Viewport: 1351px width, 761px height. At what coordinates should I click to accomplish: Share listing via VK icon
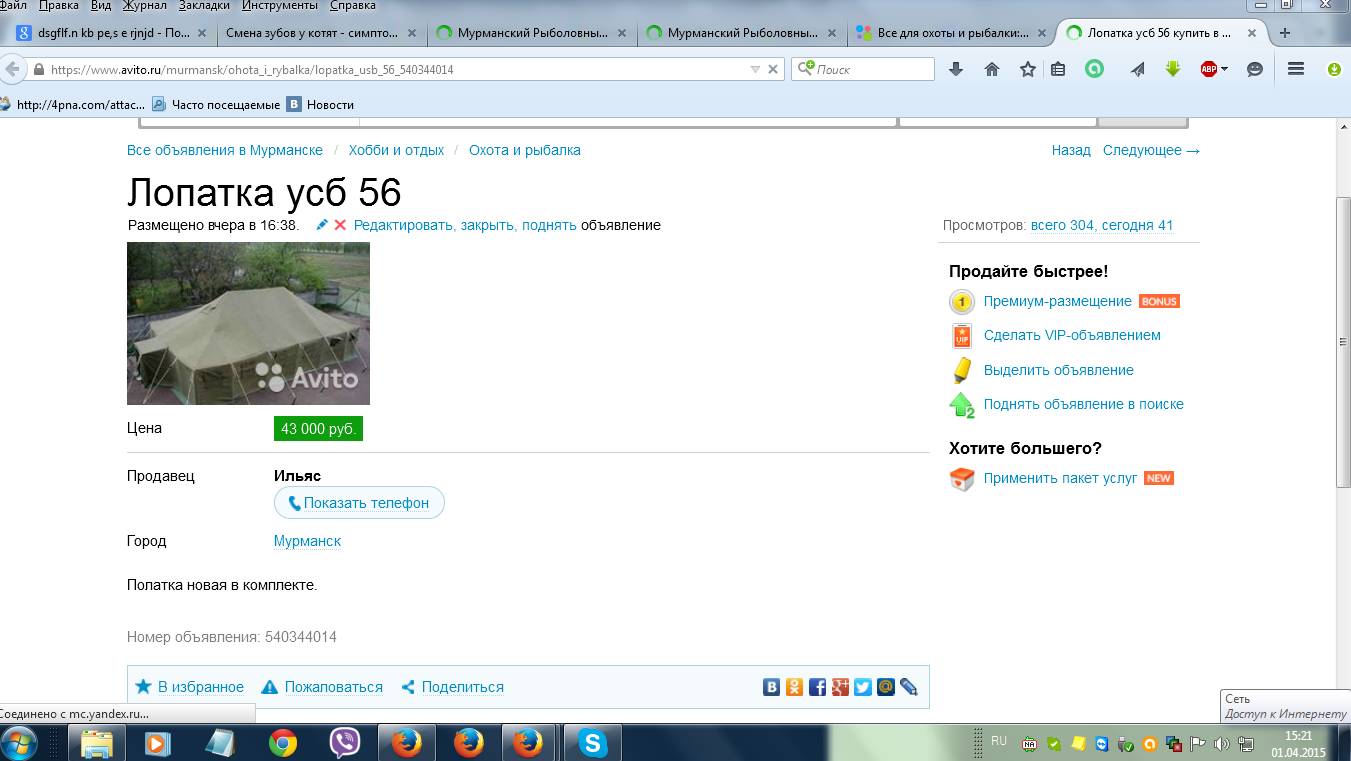click(x=772, y=687)
